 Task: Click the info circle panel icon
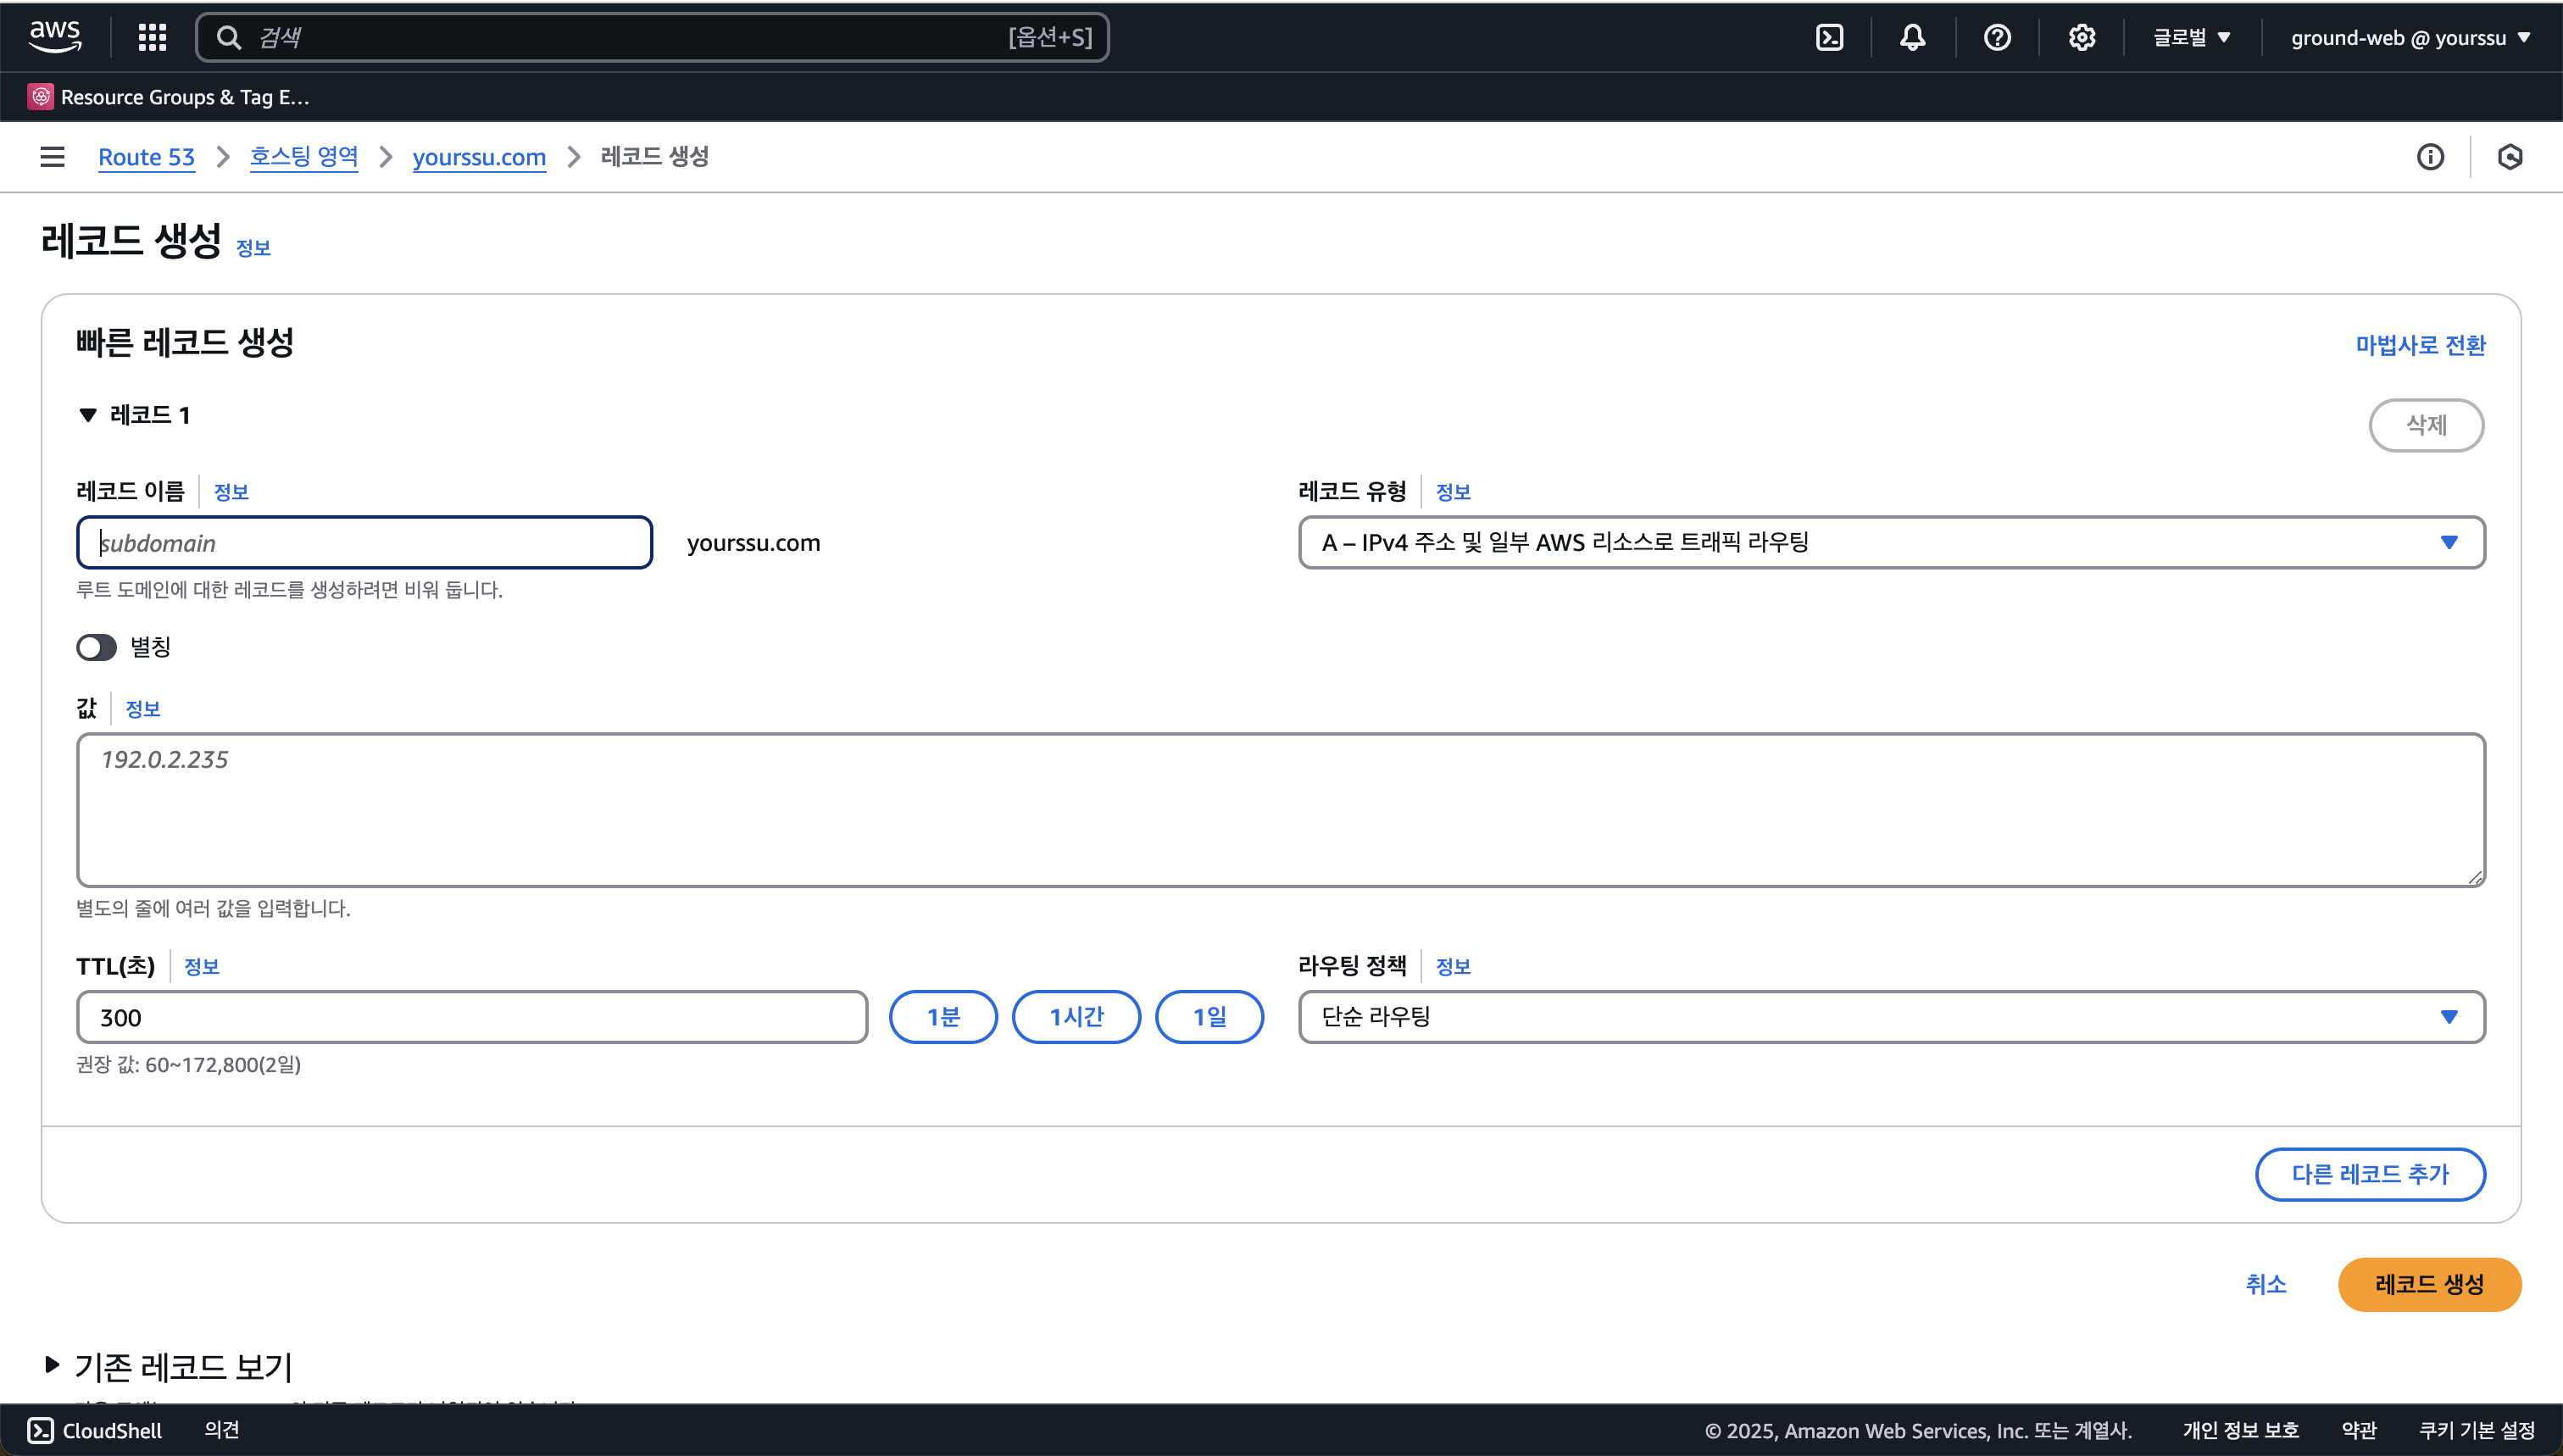tap(2430, 157)
